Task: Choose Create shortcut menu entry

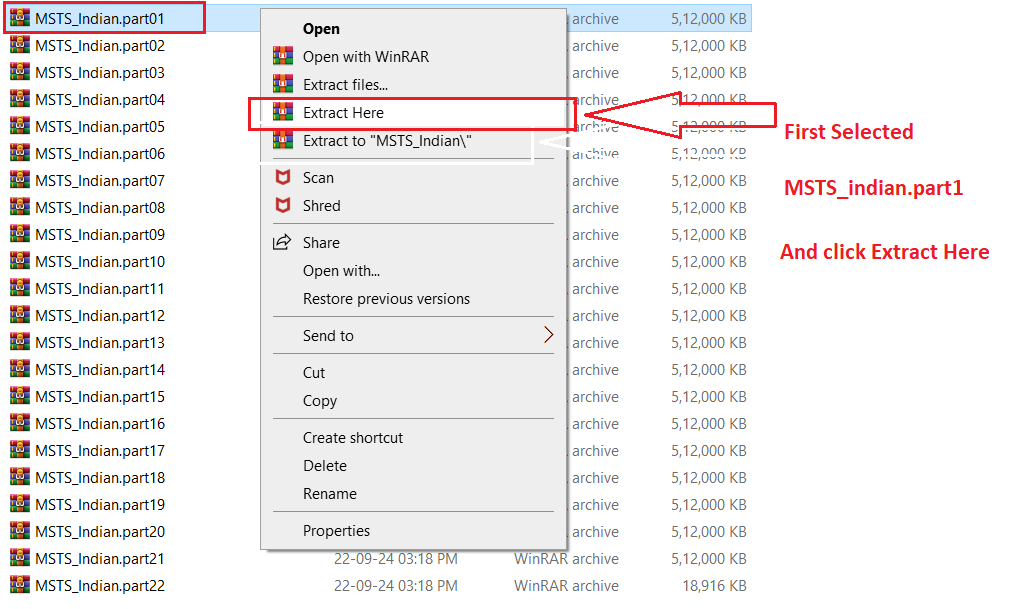Action: 353,438
